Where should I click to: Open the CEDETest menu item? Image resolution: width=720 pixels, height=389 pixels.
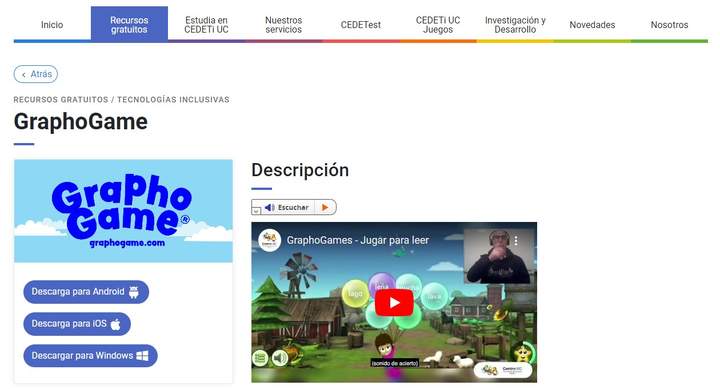pos(360,25)
